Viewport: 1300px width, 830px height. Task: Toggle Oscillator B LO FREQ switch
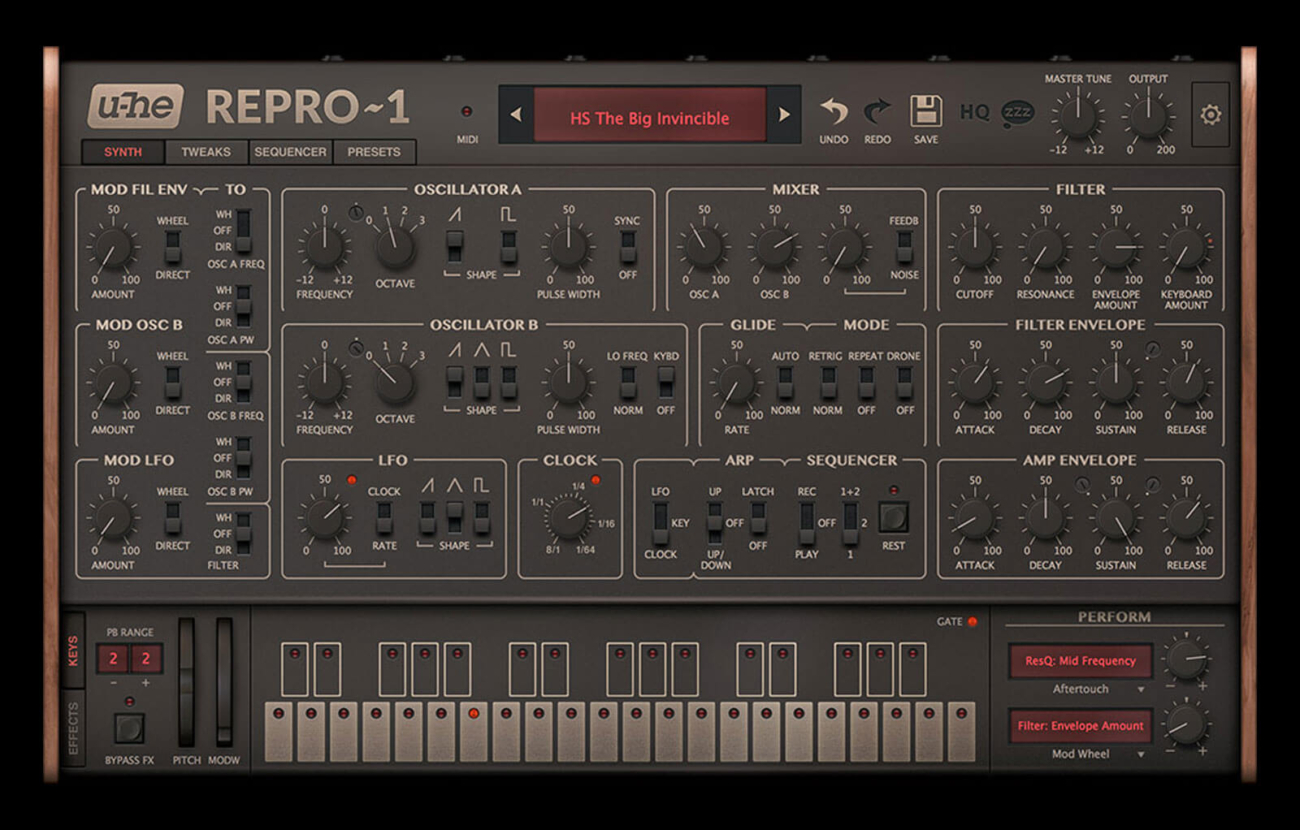(627, 382)
